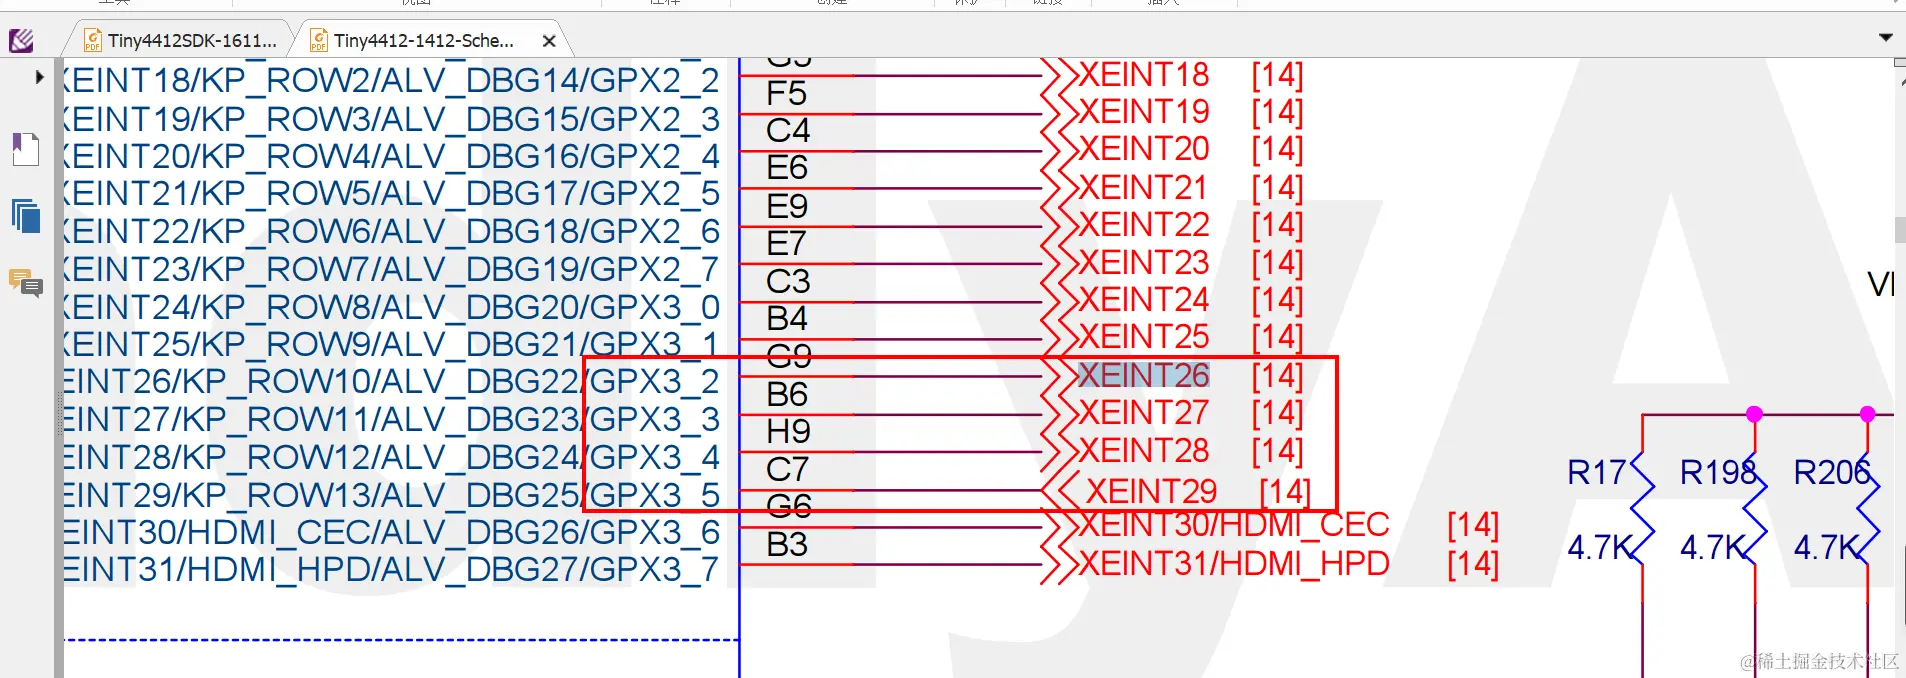1906x678 pixels.
Task: Click the 4.7K value under R198
Action: click(1714, 548)
